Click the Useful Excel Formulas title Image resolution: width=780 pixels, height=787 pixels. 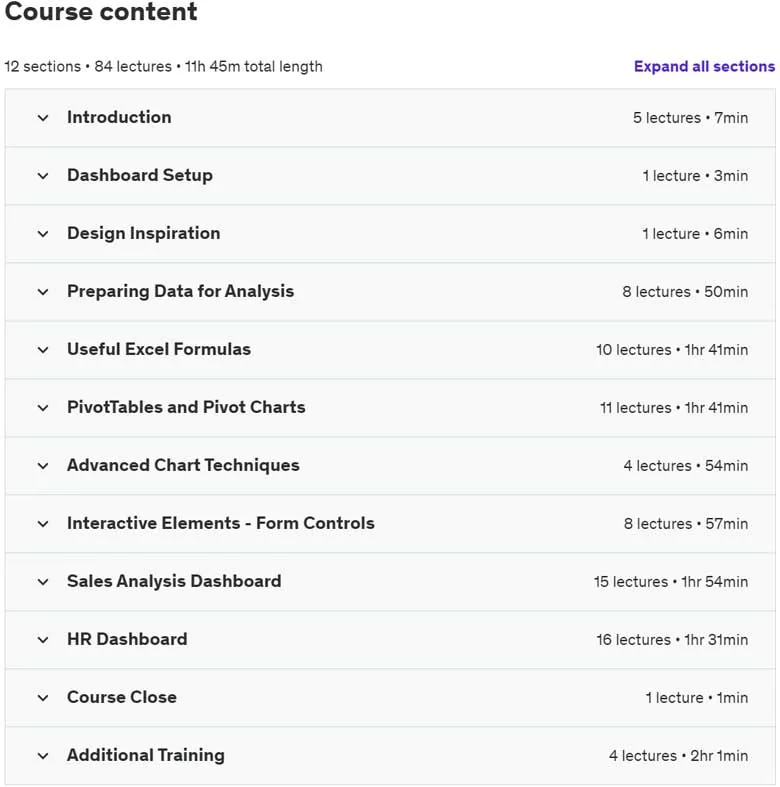159,349
